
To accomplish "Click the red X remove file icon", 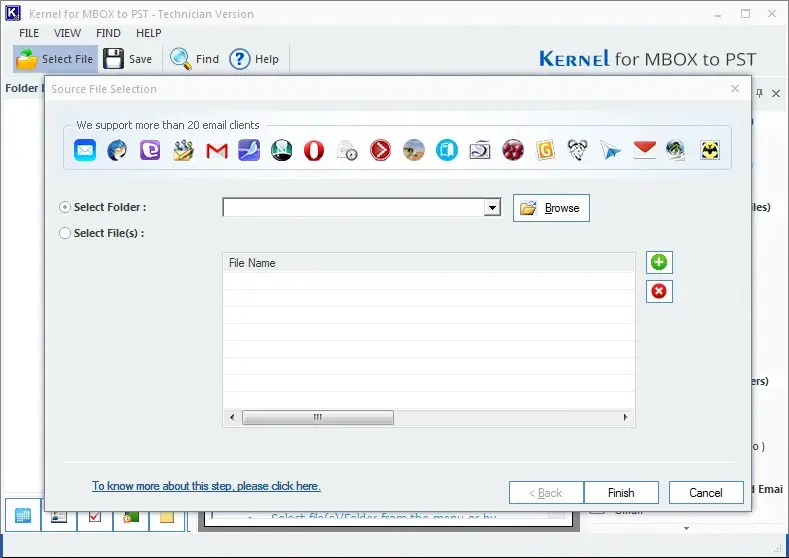I will point(659,291).
